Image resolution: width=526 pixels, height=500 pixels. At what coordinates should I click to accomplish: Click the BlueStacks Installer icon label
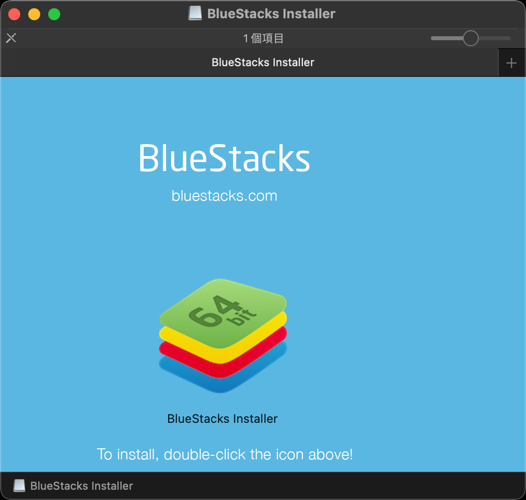click(222, 418)
